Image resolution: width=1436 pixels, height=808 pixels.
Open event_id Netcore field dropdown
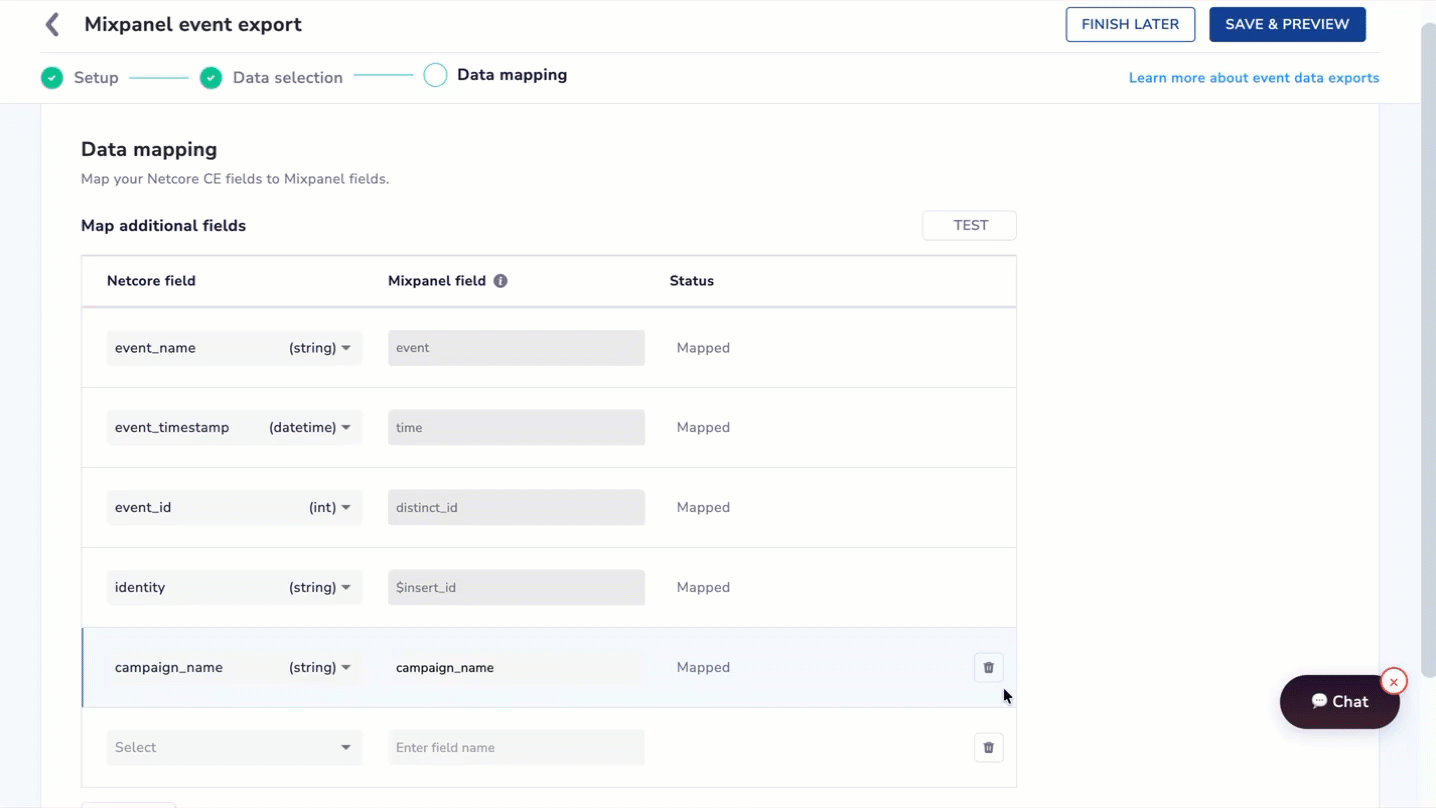coord(234,507)
